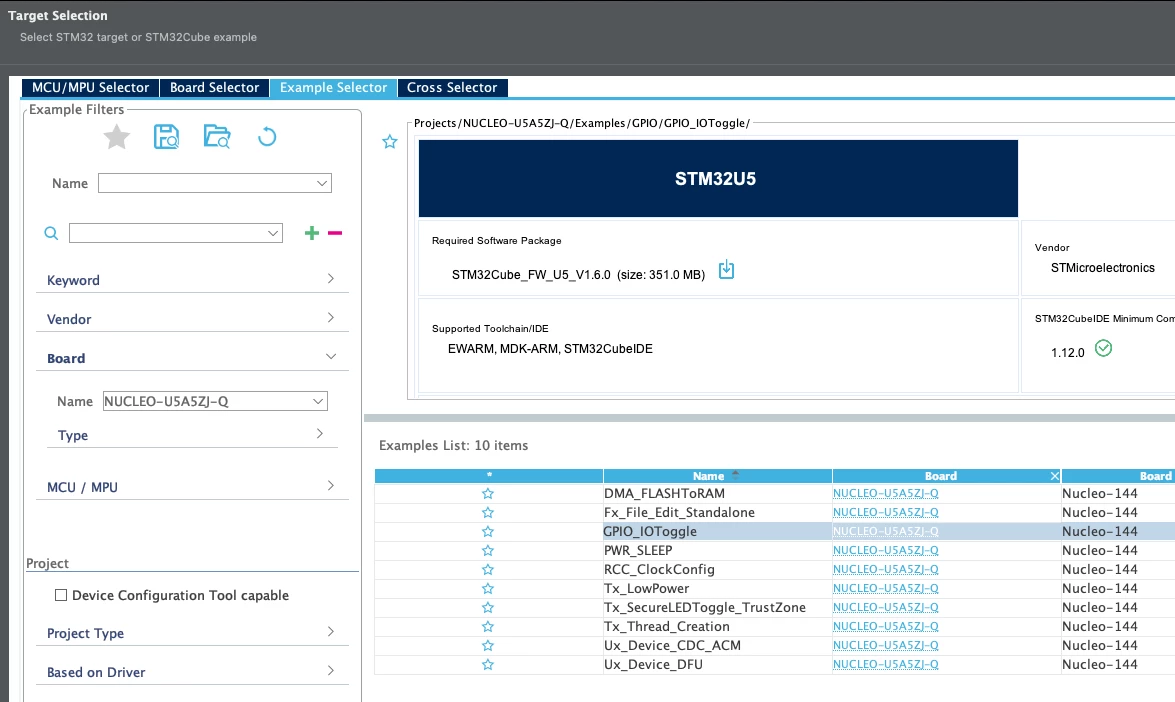
Task: Select the GPIO_IOToggle example name
Action: pyautogui.click(x=650, y=531)
